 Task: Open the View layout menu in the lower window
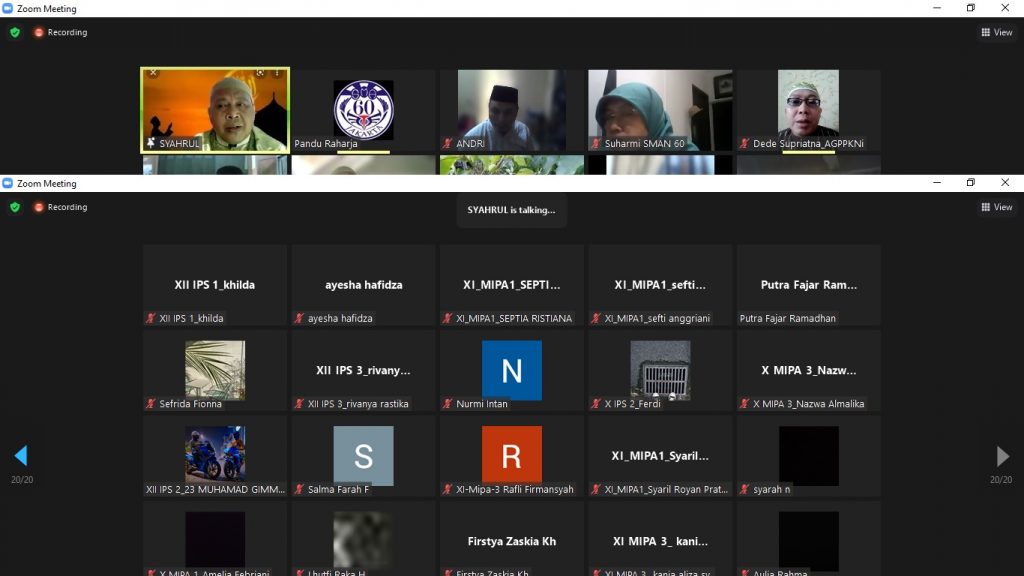coord(996,207)
